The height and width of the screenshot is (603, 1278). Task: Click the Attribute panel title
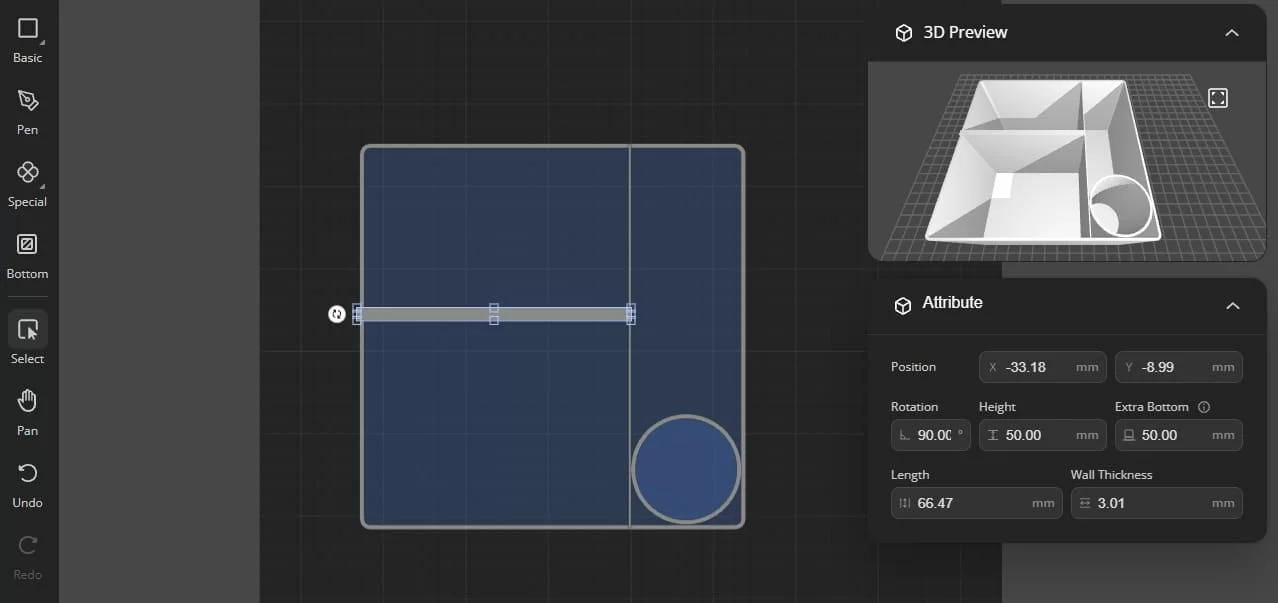pyautogui.click(x=952, y=303)
